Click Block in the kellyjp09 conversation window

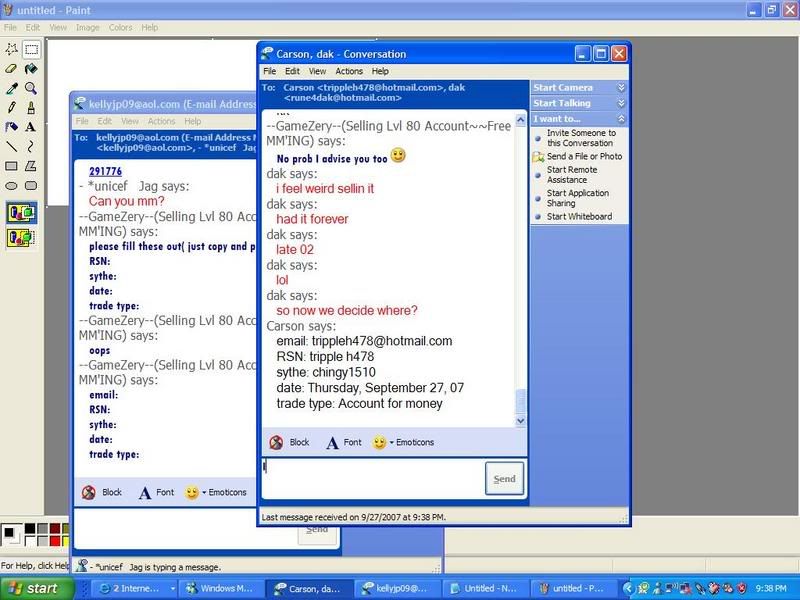(102, 492)
